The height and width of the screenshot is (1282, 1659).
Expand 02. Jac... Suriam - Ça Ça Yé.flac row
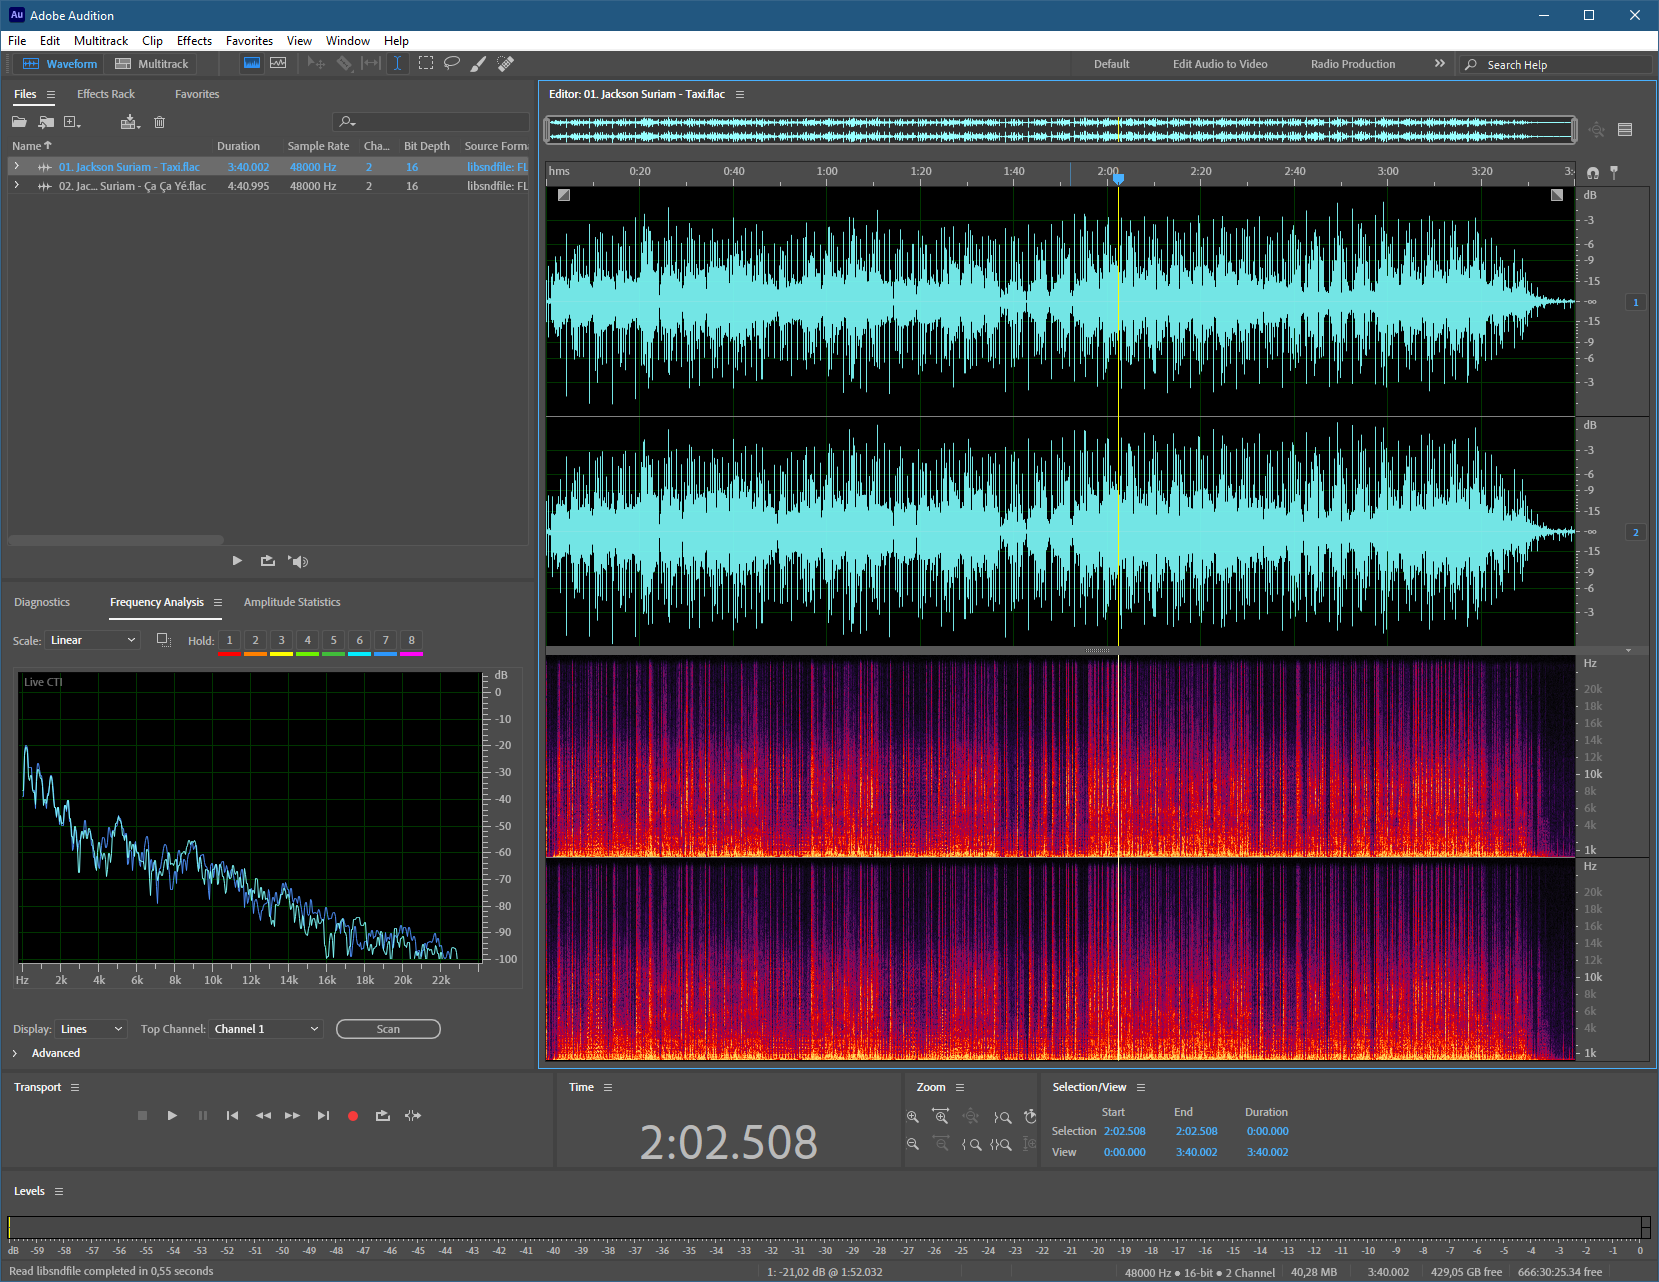point(16,185)
